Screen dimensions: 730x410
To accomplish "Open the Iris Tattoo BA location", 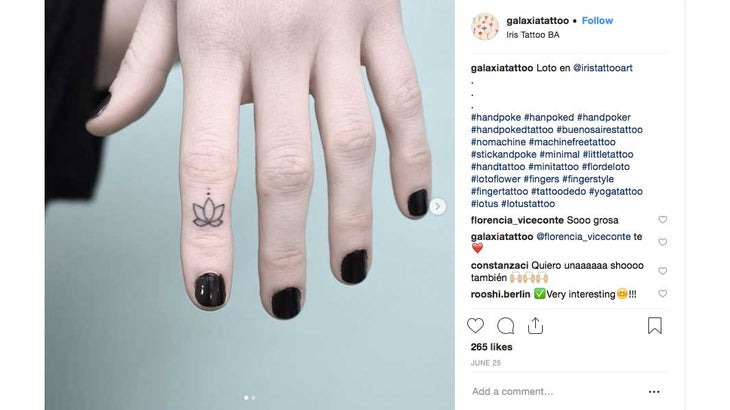I will click(533, 35).
